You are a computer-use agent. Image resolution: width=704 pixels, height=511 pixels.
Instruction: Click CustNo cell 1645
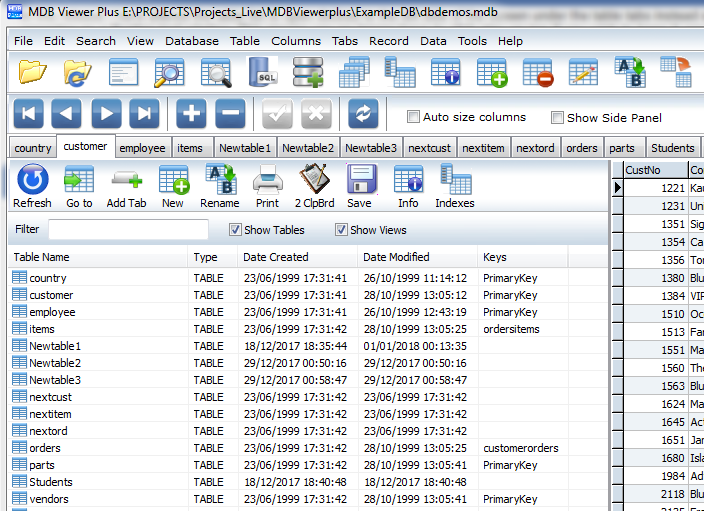pos(656,422)
